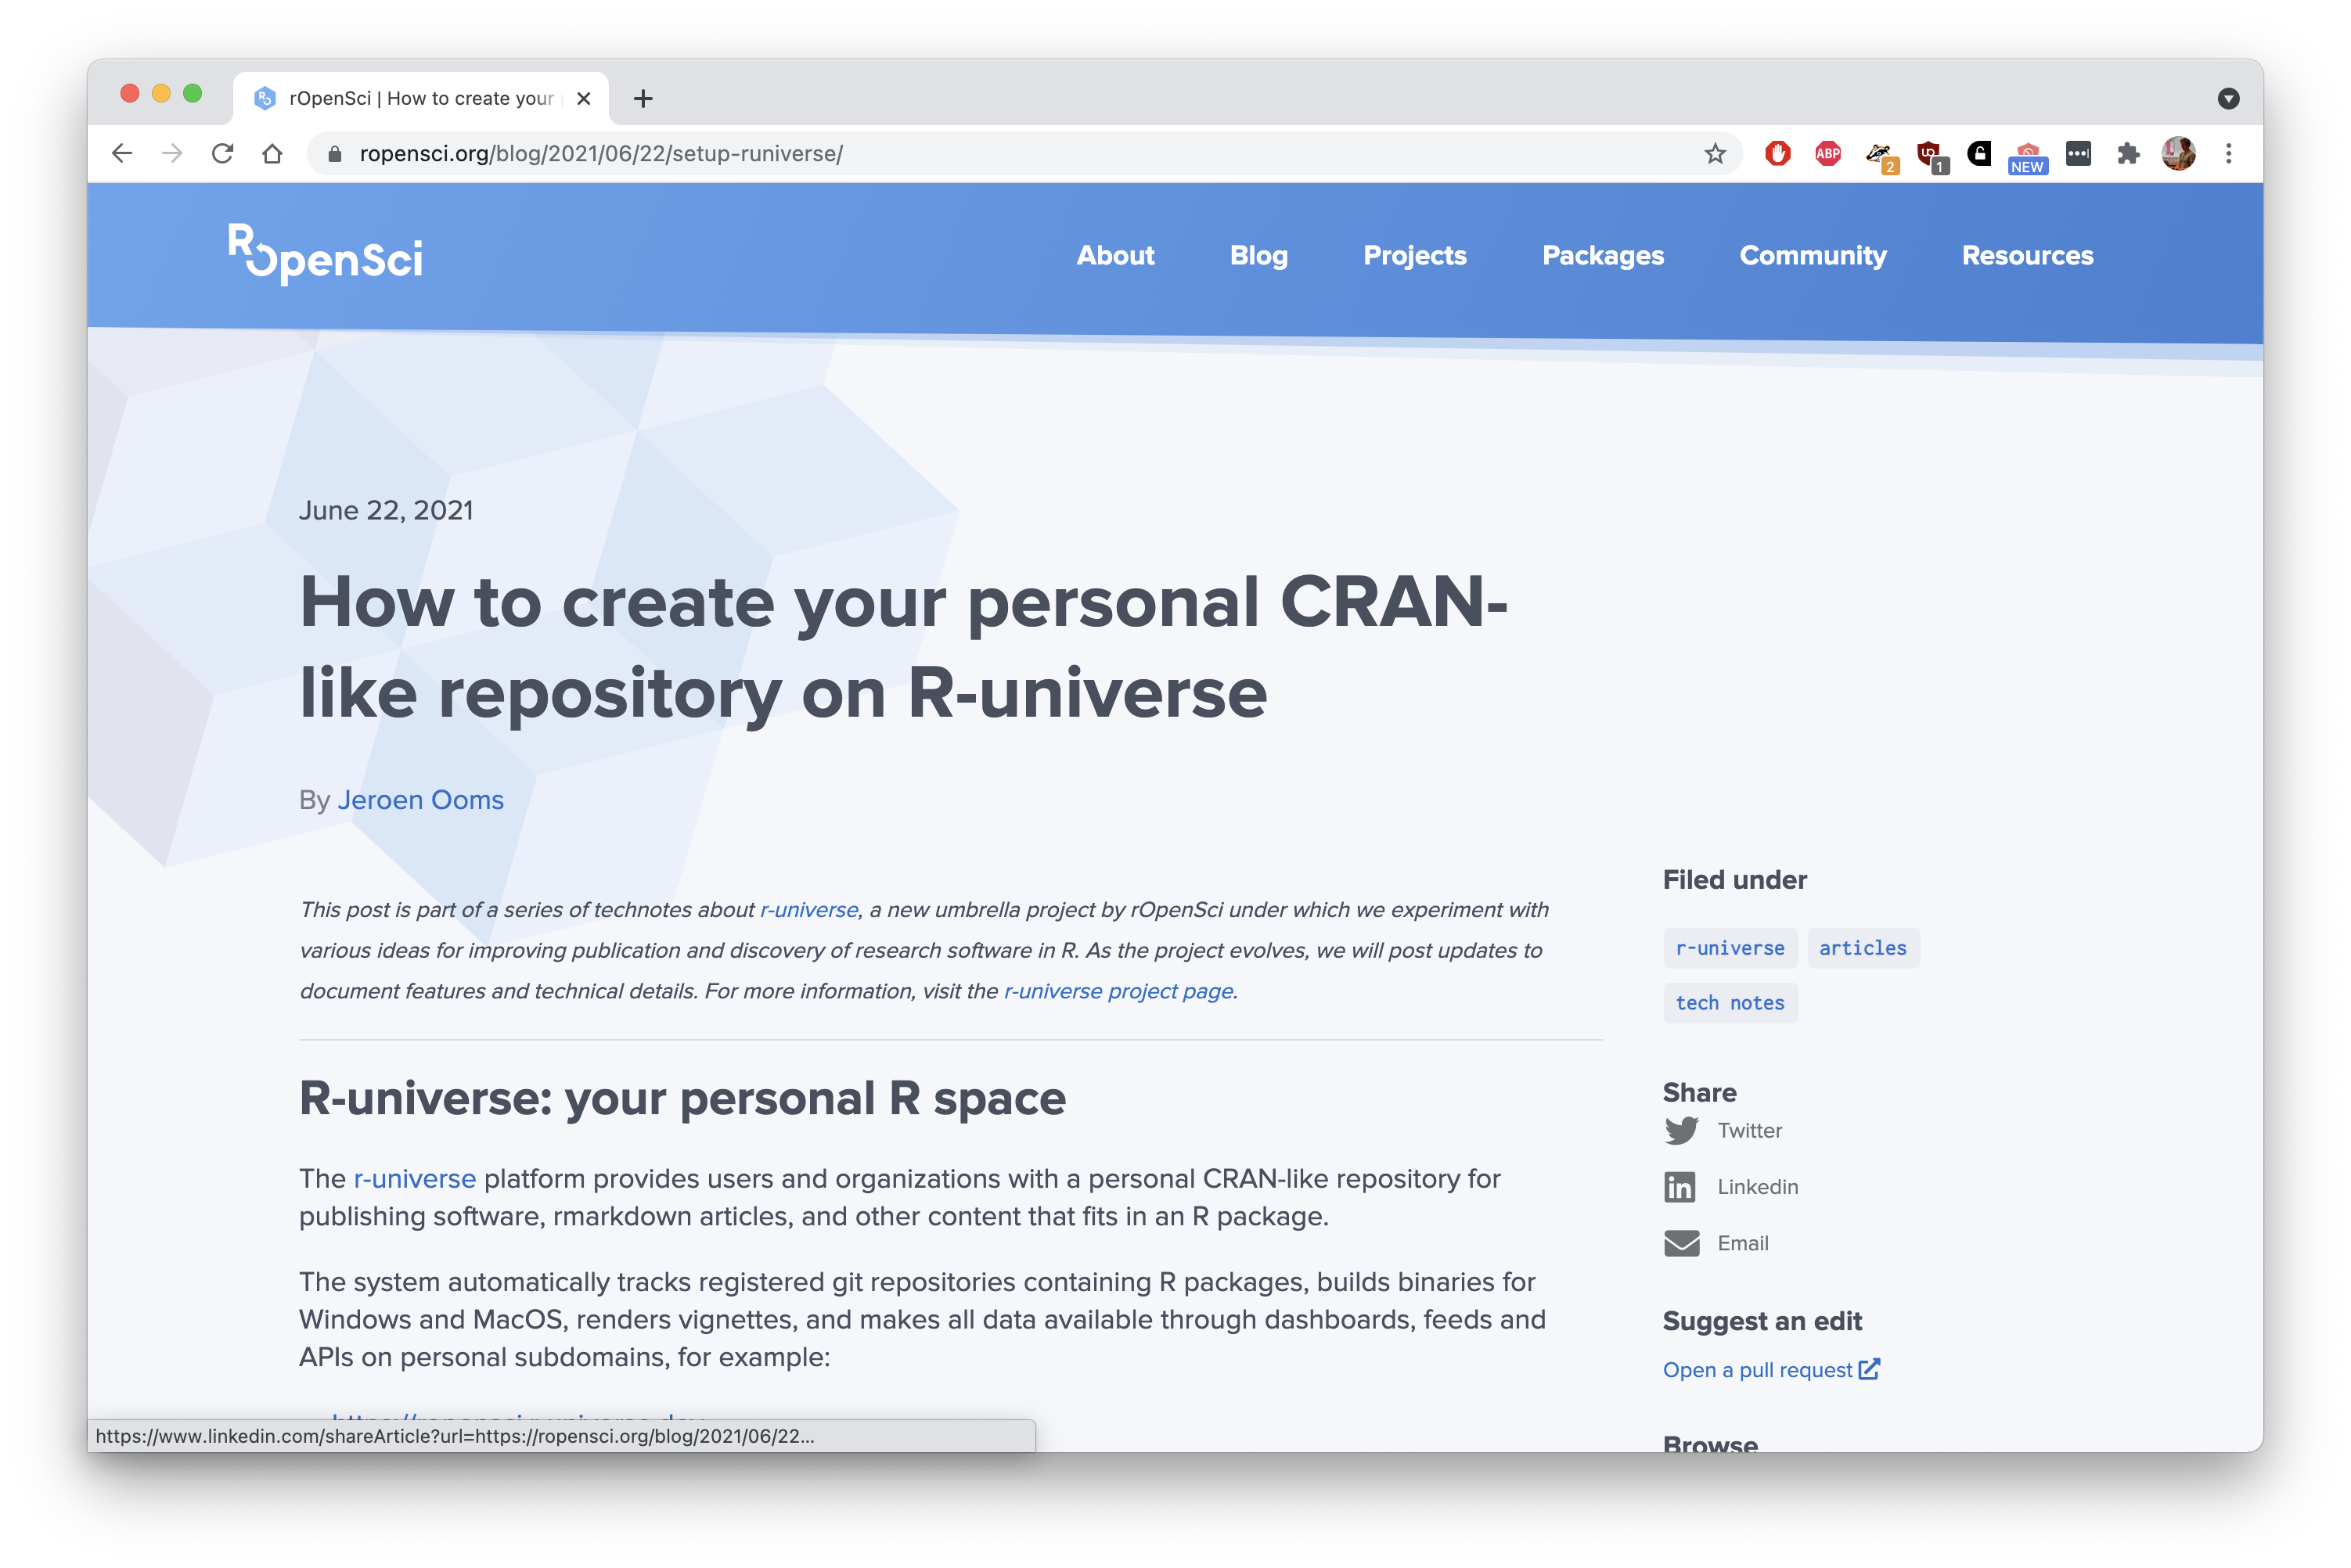The width and height of the screenshot is (2351, 1568).
Task: Open Chrome's three-dot menu
Action: (x=2228, y=153)
